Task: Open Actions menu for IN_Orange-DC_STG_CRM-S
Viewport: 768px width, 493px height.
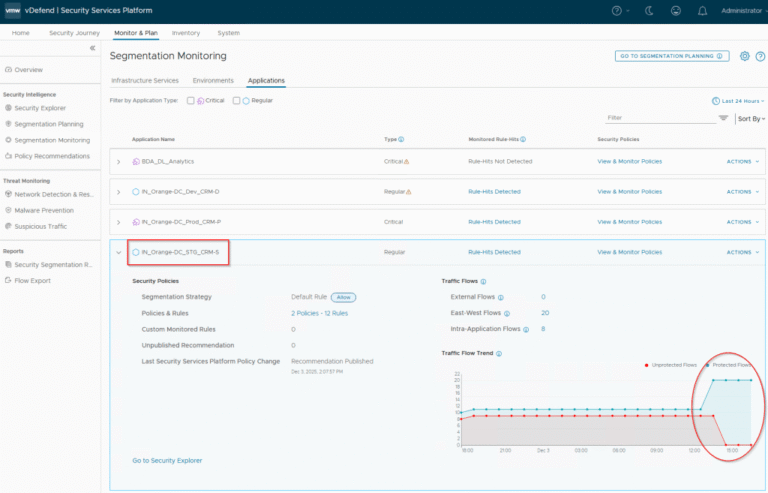Action: pyautogui.click(x=743, y=253)
